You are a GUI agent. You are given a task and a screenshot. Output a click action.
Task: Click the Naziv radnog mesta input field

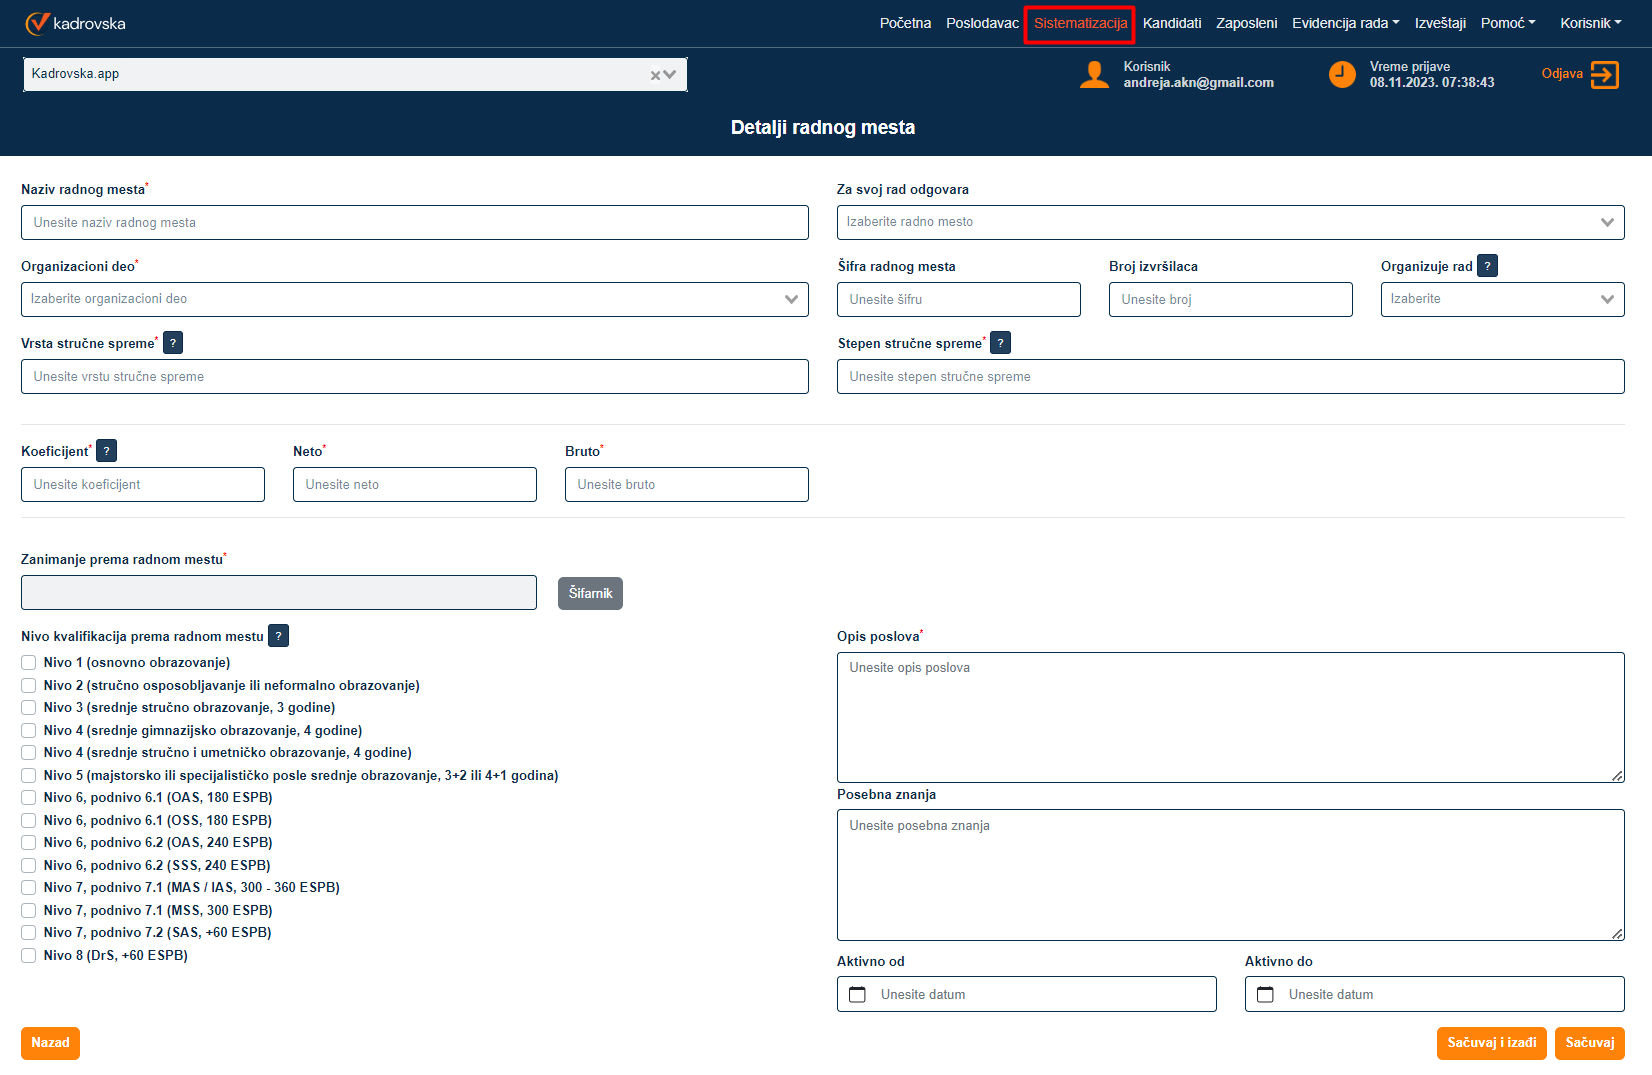[414, 222]
